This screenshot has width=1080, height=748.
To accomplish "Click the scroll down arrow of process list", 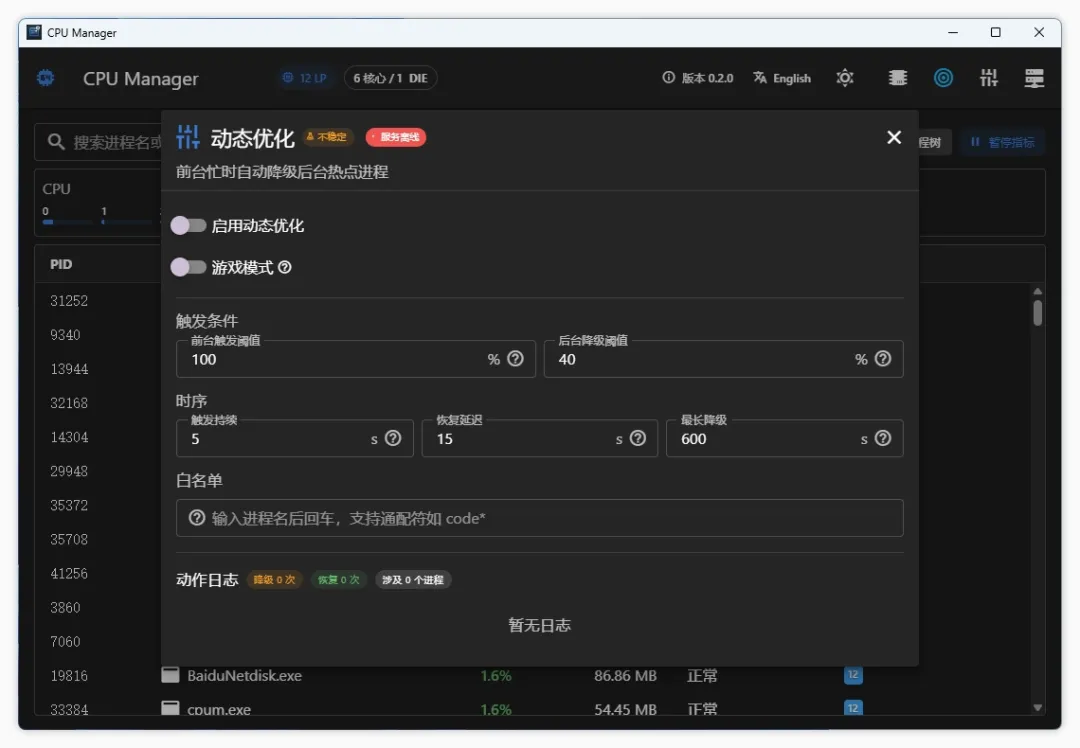I will (x=1037, y=707).
